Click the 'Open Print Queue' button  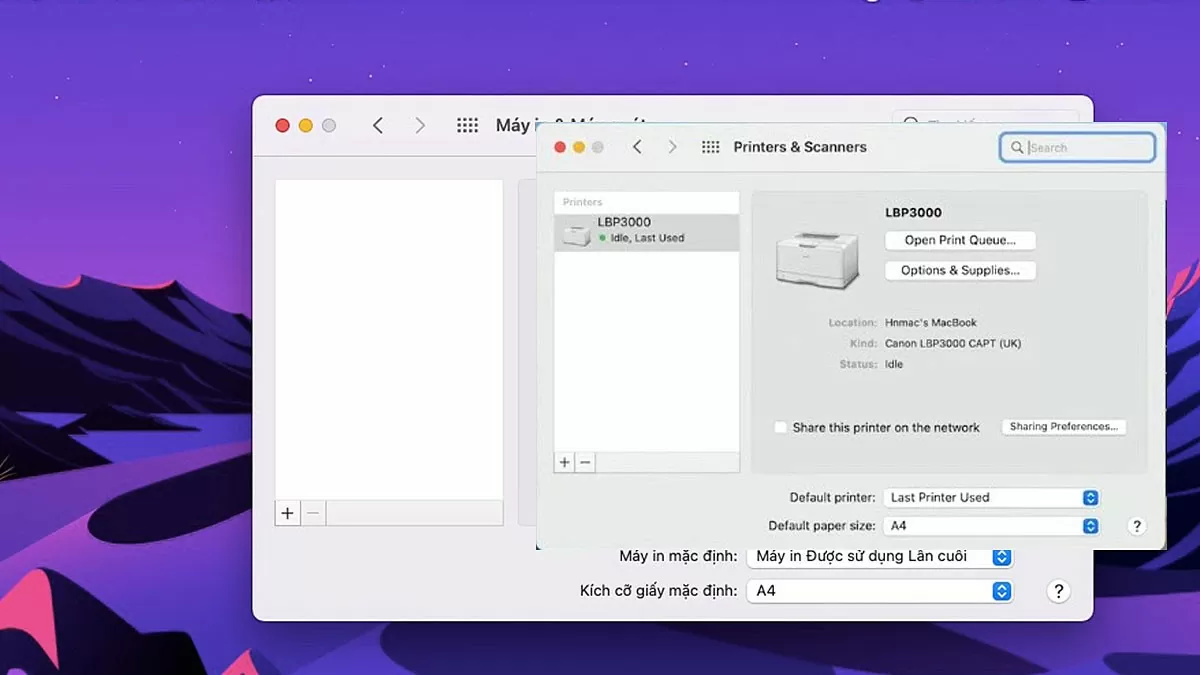click(x=959, y=240)
